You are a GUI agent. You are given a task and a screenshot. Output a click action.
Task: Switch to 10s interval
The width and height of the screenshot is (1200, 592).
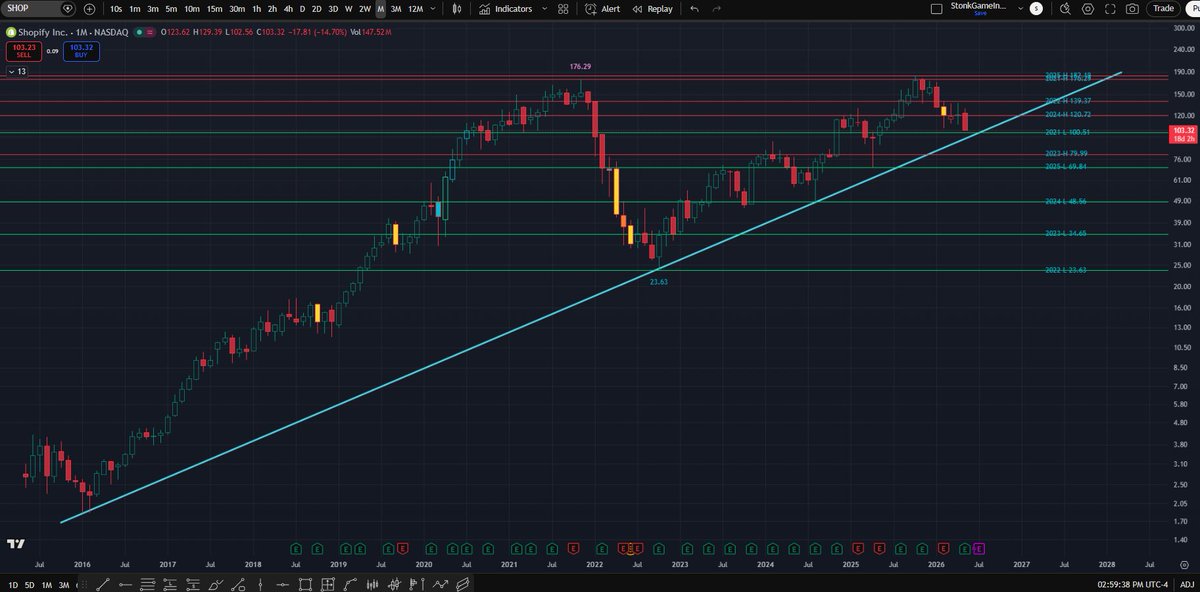point(116,8)
